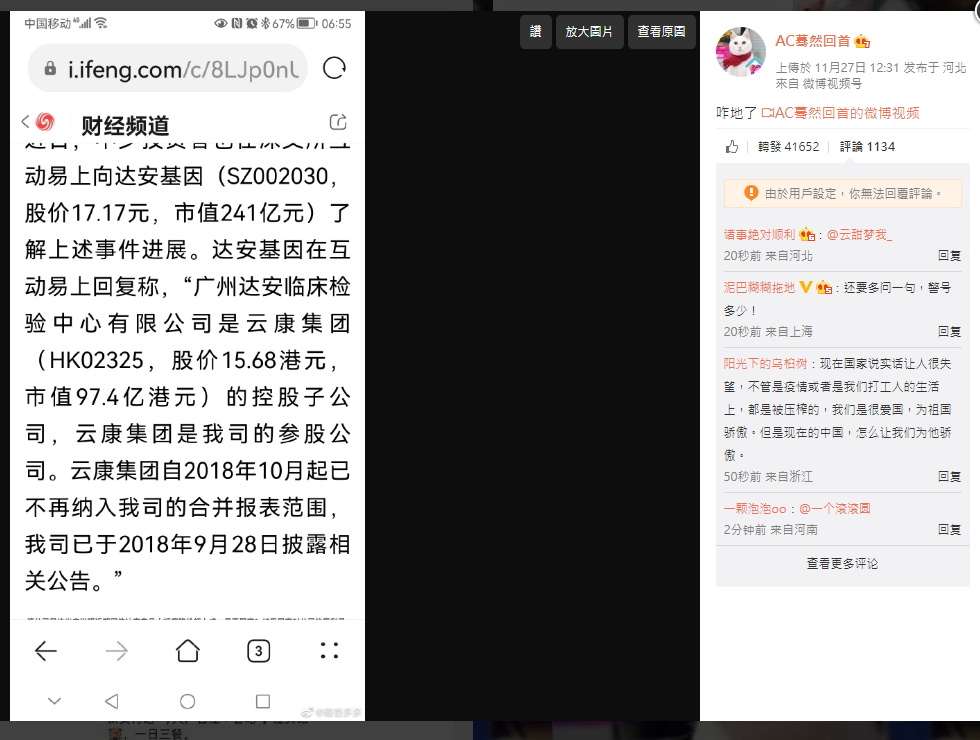
Task: Click the browser forward arrow in the phone toolbar
Action: click(117, 651)
